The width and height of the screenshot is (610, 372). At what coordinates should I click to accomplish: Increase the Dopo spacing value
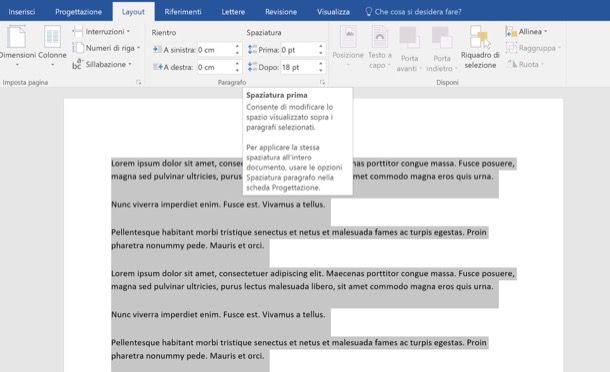click(321, 64)
